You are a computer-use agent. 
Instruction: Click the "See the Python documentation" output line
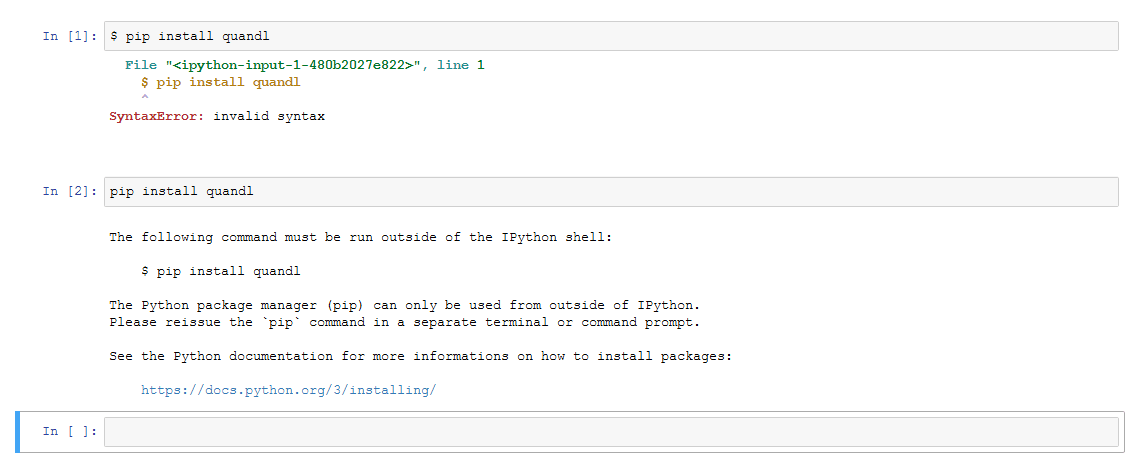coord(420,357)
